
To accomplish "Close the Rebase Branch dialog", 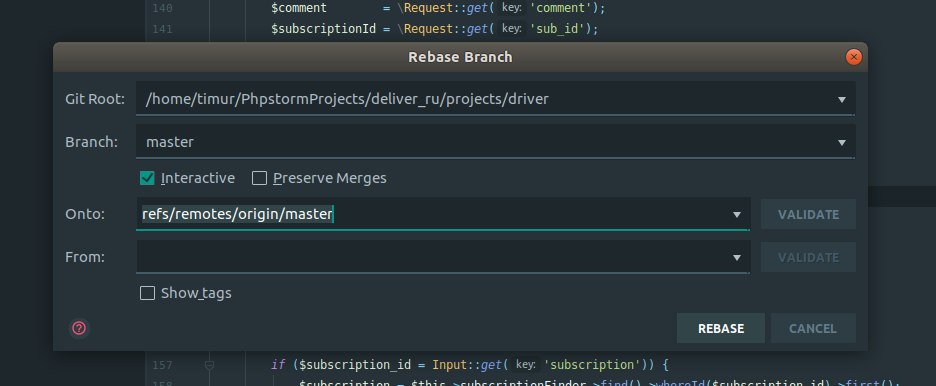I will pyautogui.click(x=854, y=57).
